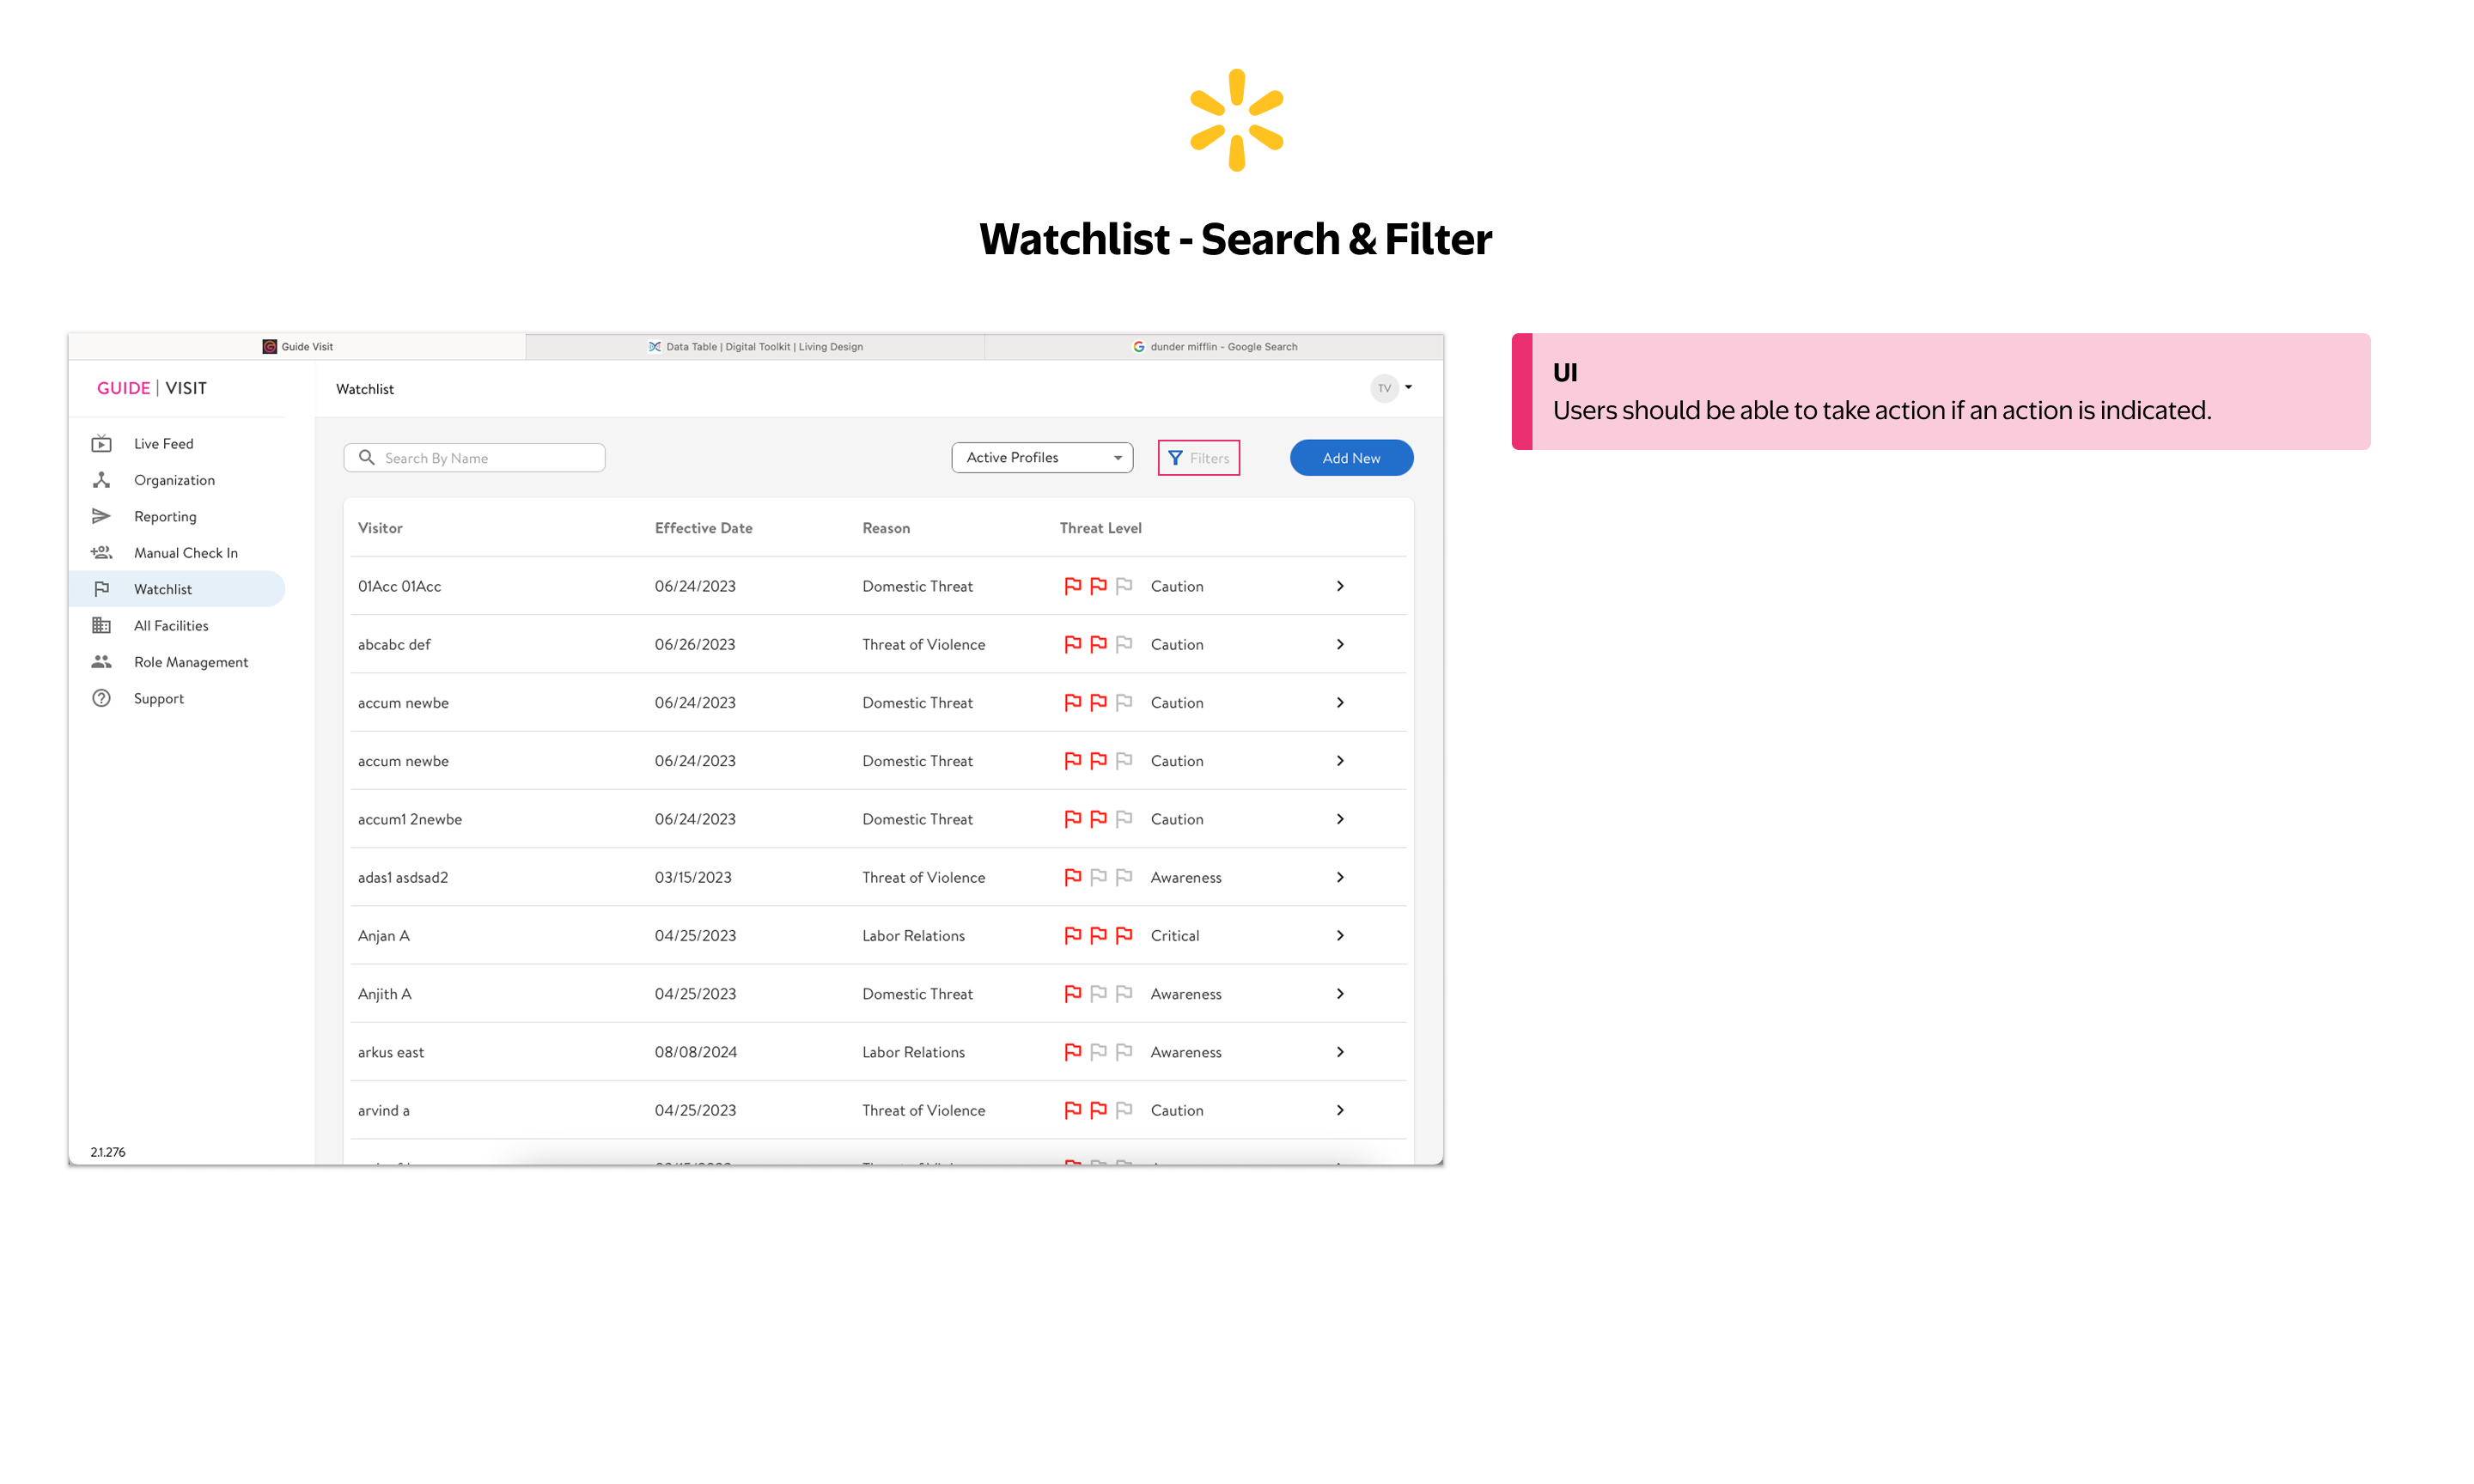Screen dimensions: 2474x1484
Task: Click the Guide Visit tab favicon
Action: pyautogui.click(x=269, y=346)
